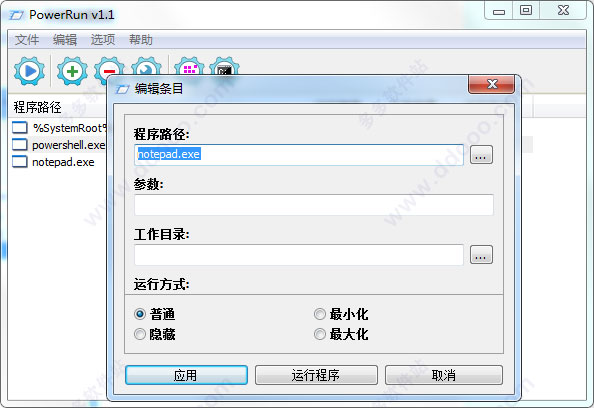Launch the Command Prompt gear icon
Screen dimensions: 594x408
224,66
